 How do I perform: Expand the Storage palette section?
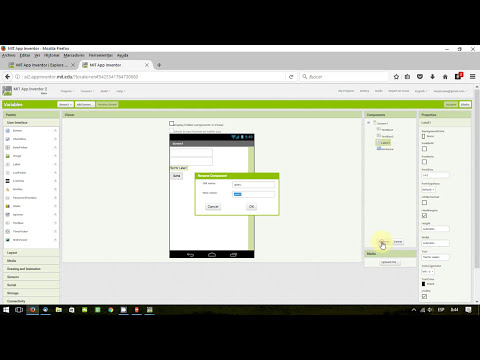(x=31, y=293)
